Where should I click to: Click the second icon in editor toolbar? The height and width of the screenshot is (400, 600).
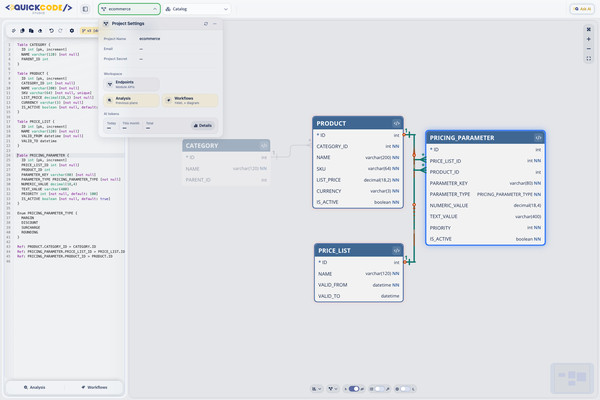(22, 31)
